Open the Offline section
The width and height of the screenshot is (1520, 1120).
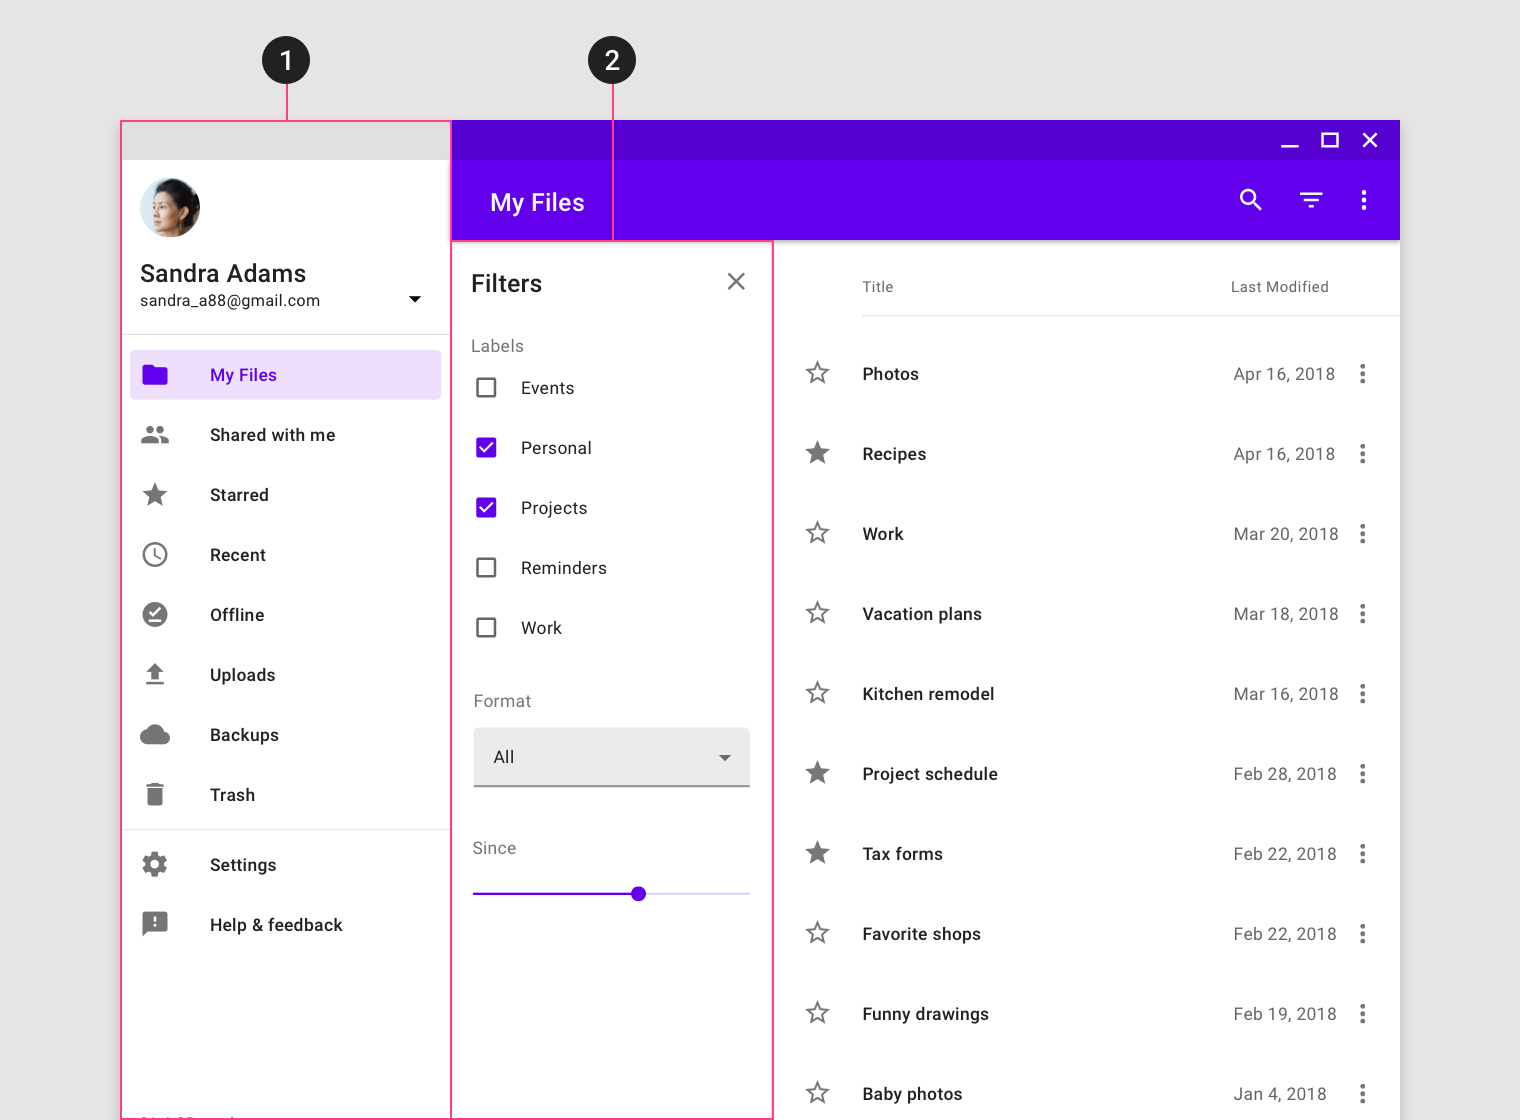click(x=285, y=615)
